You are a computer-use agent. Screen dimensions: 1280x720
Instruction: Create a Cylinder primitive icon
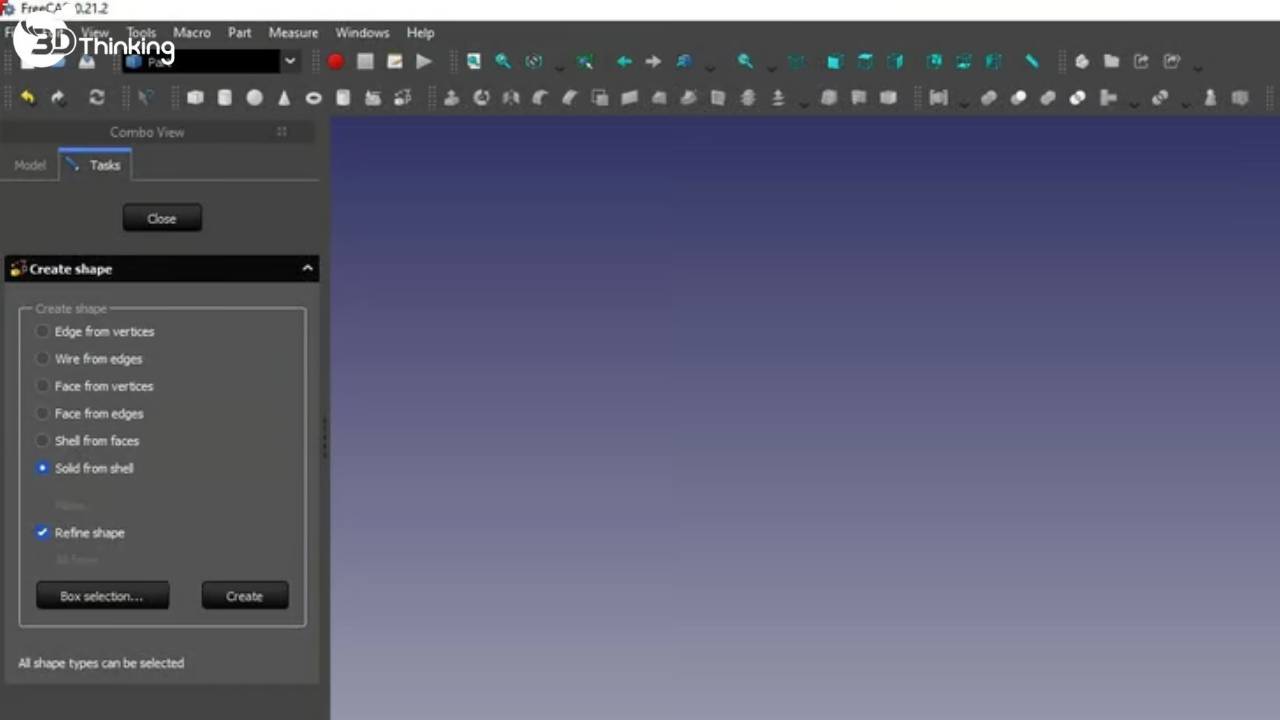click(225, 98)
